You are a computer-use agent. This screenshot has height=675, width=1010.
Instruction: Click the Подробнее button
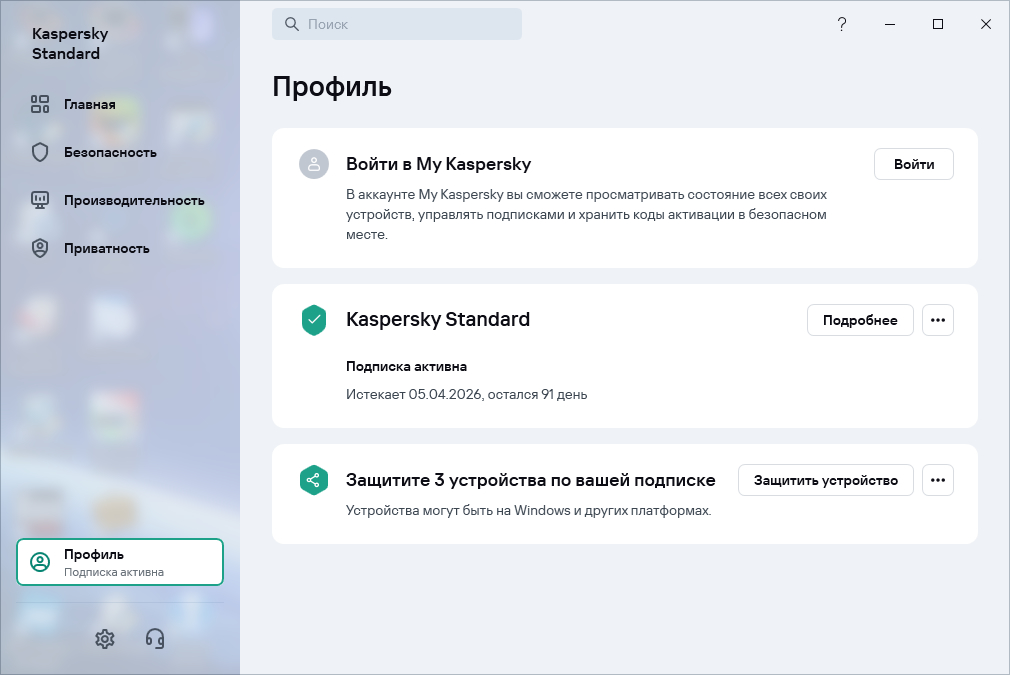[x=860, y=320]
